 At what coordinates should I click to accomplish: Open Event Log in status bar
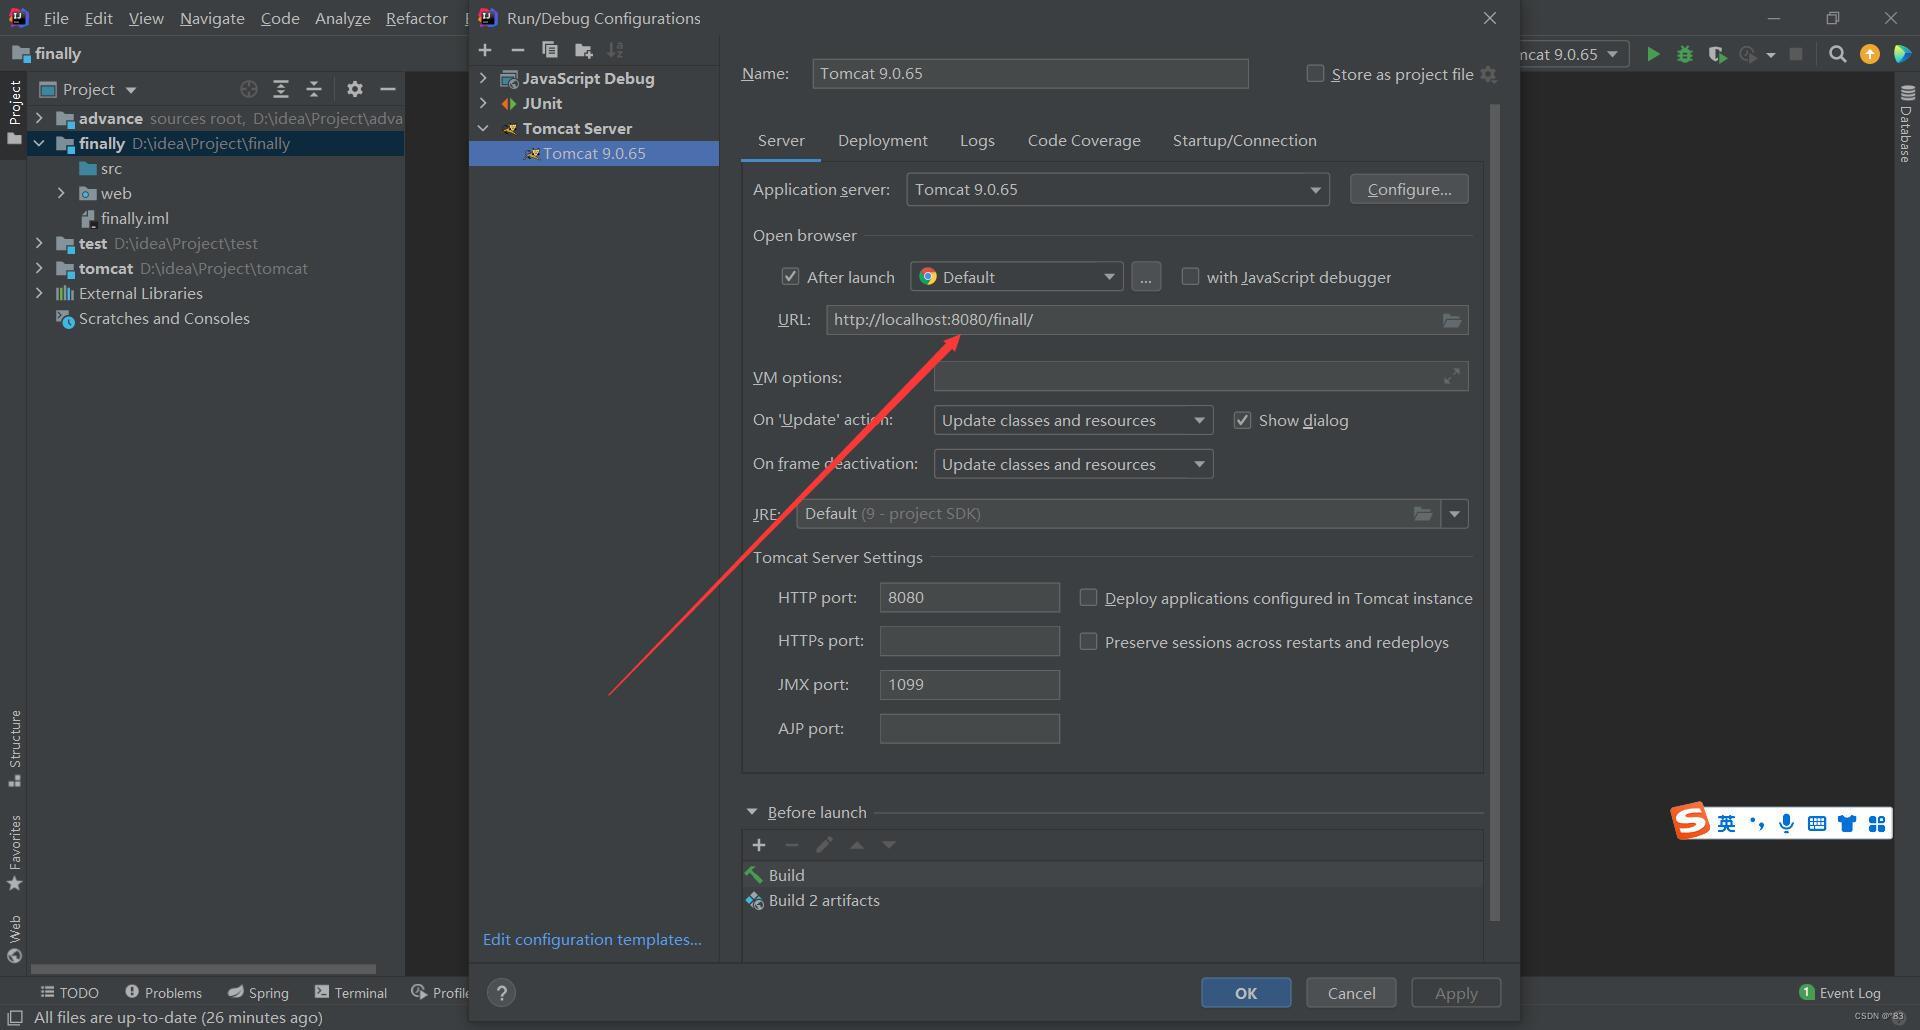point(1839,993)
